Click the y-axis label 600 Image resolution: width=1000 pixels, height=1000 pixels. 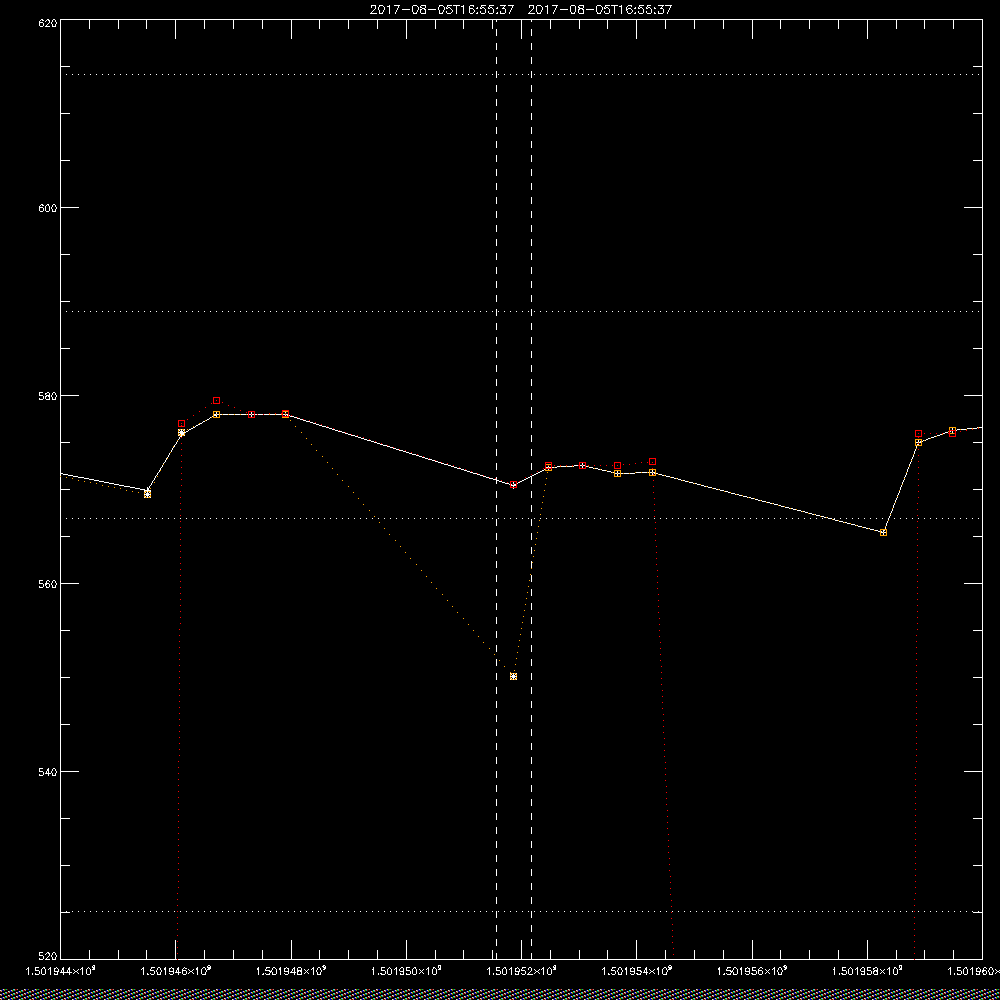[48, 208]
